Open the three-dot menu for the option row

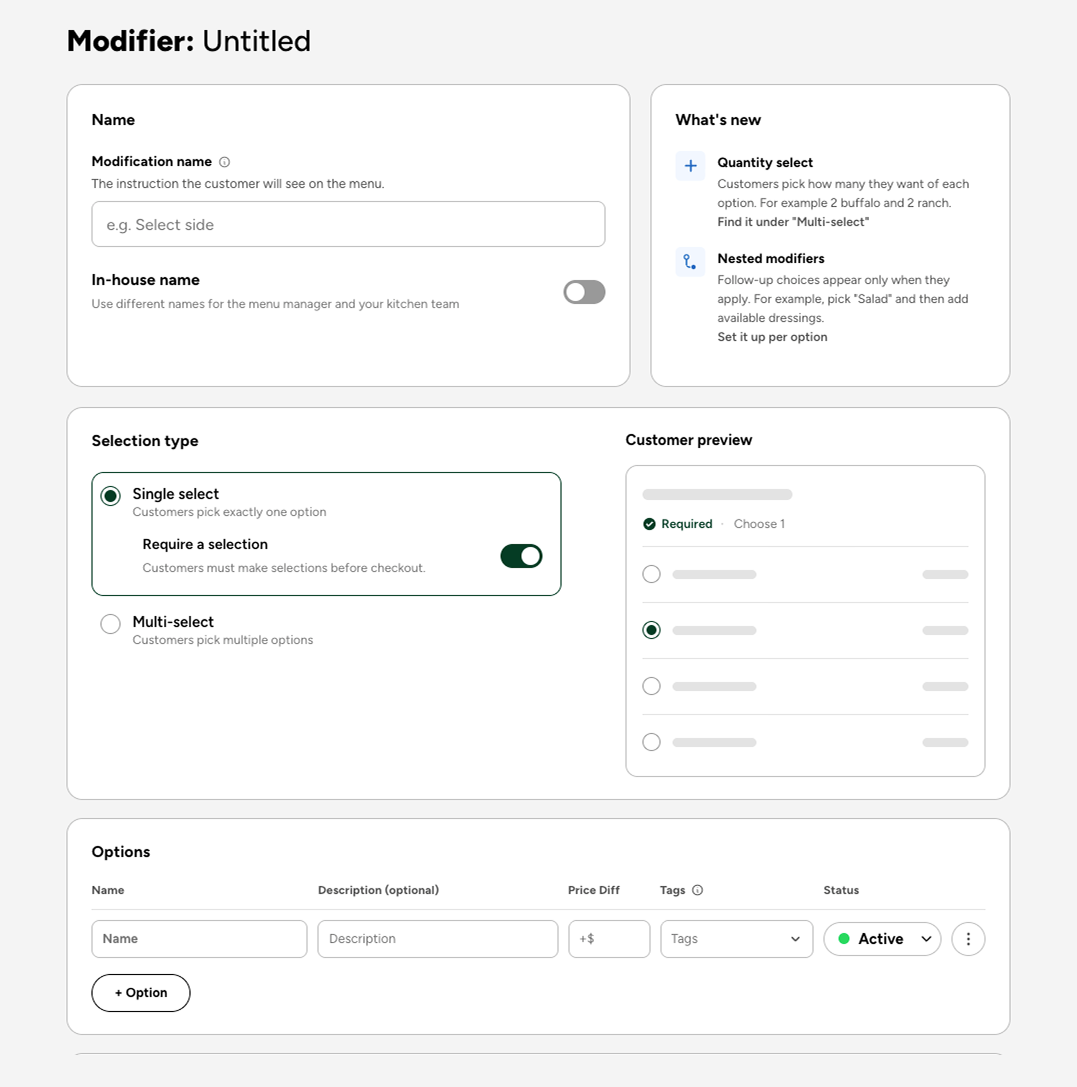click(x=968, y=939)
